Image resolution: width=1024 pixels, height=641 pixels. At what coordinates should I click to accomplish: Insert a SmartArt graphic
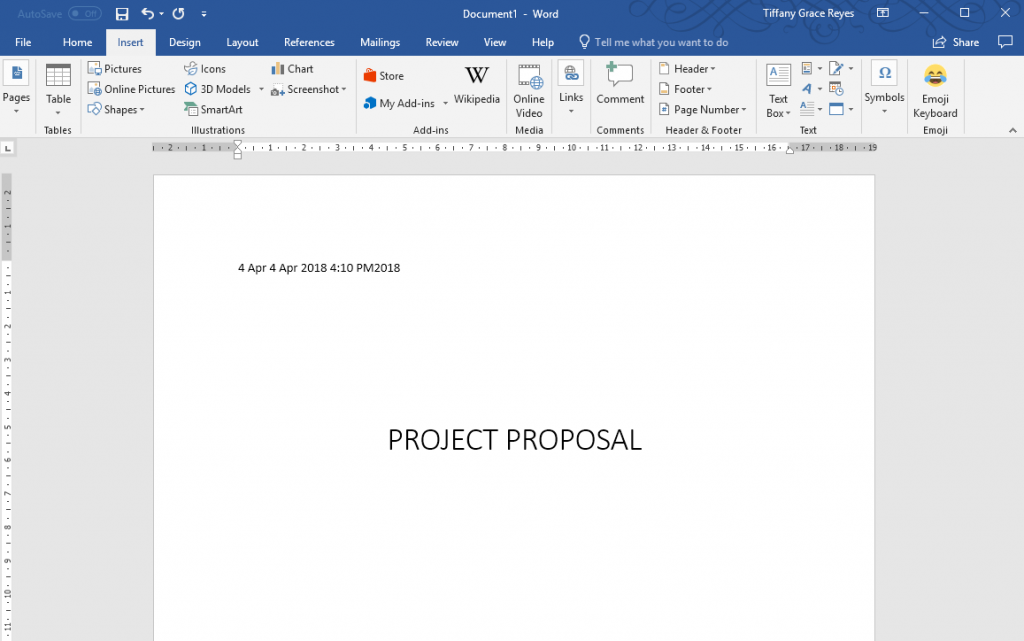point(214,109)
